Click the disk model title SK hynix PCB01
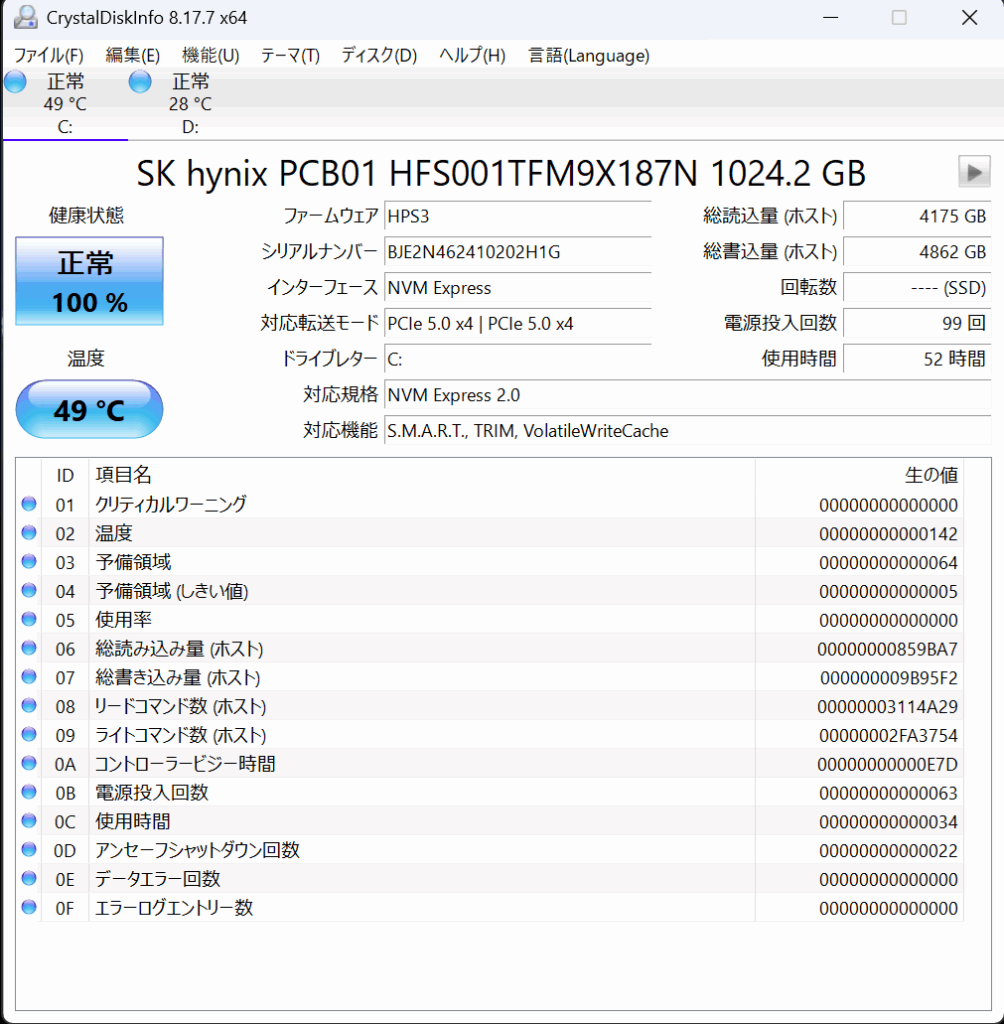Image resolution: width=1004 pixels, height=1024 pixels. (x=501, y=174)
